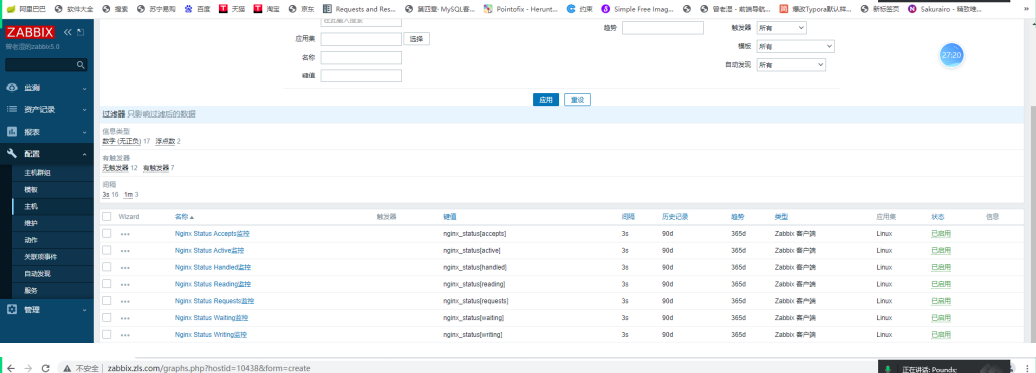Open the 百度 bookmark
Image resolution: width=1036 pixels, height=373 pixels.
tap(197, 9)
